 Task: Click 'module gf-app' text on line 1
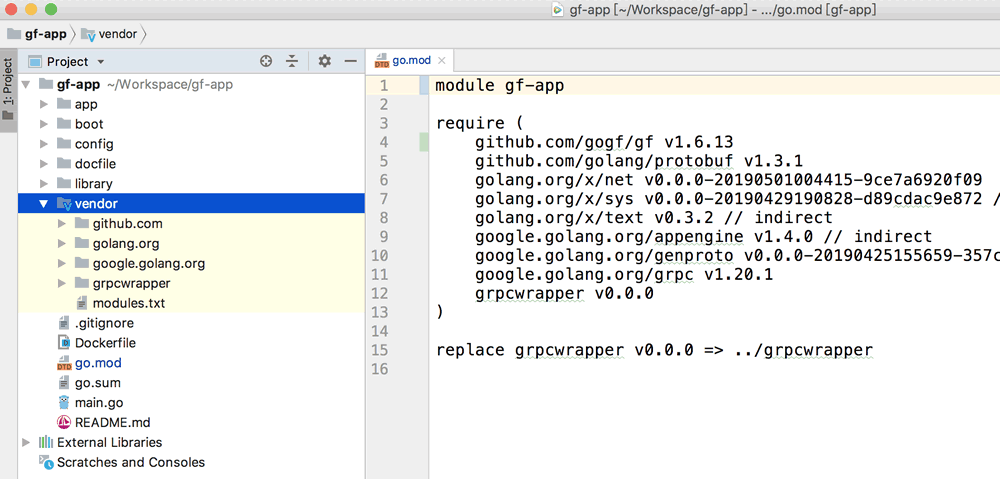click(500, 85)
